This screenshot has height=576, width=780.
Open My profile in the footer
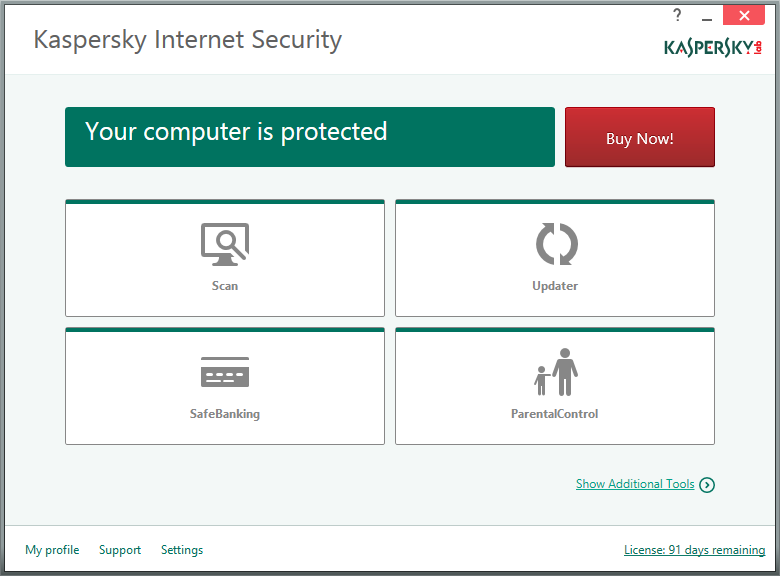point(52,550)
